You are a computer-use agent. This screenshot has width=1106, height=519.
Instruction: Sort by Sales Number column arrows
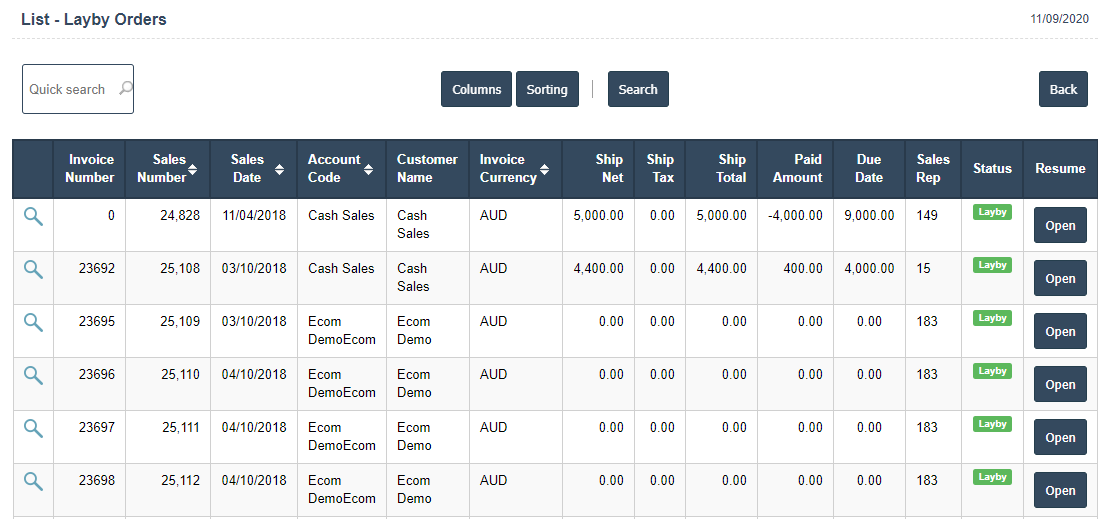click(x=193, y=170)
